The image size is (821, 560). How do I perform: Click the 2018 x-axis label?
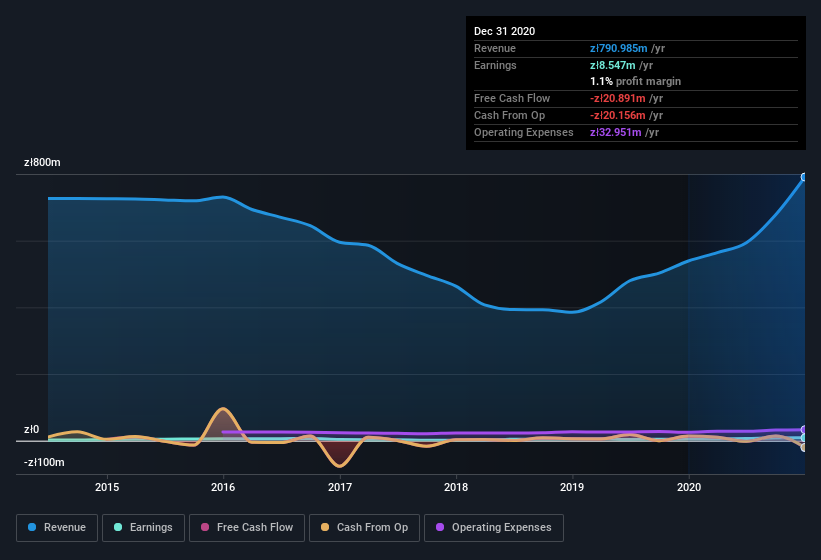[456, 487]
